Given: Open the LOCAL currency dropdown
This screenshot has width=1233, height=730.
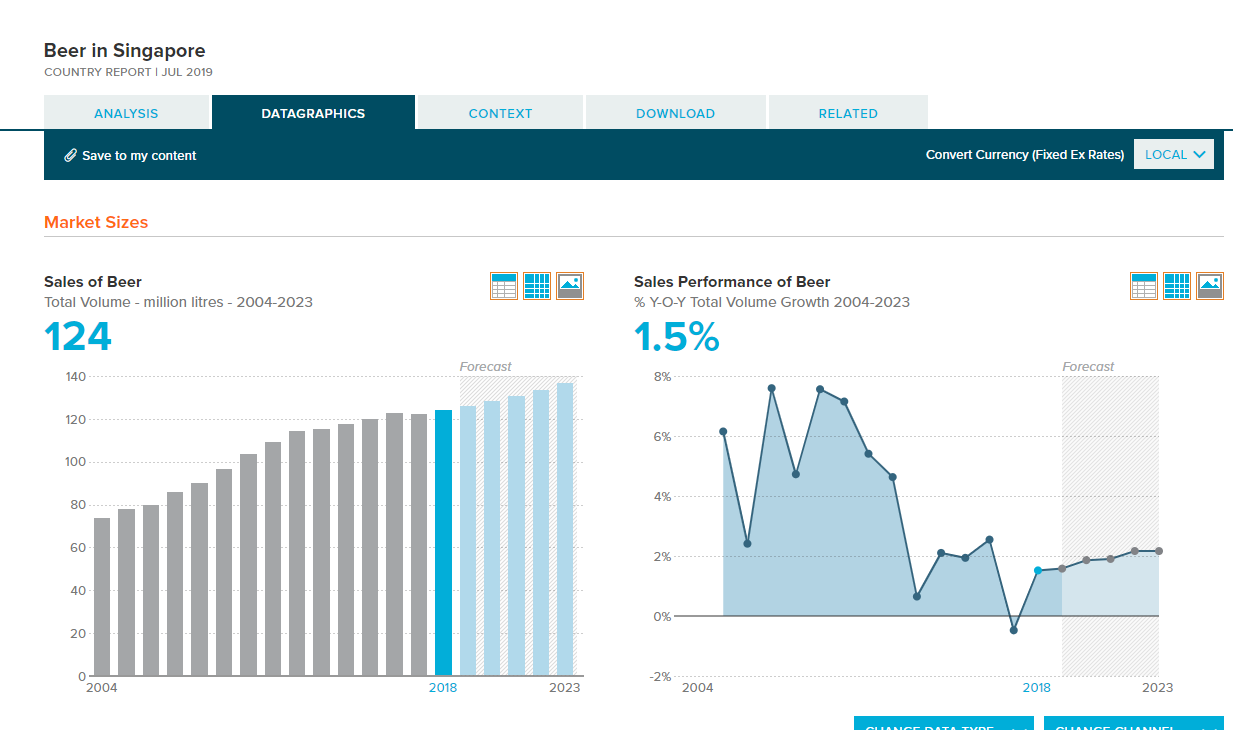Looking at the screenshot, I should click(1174, 155).
